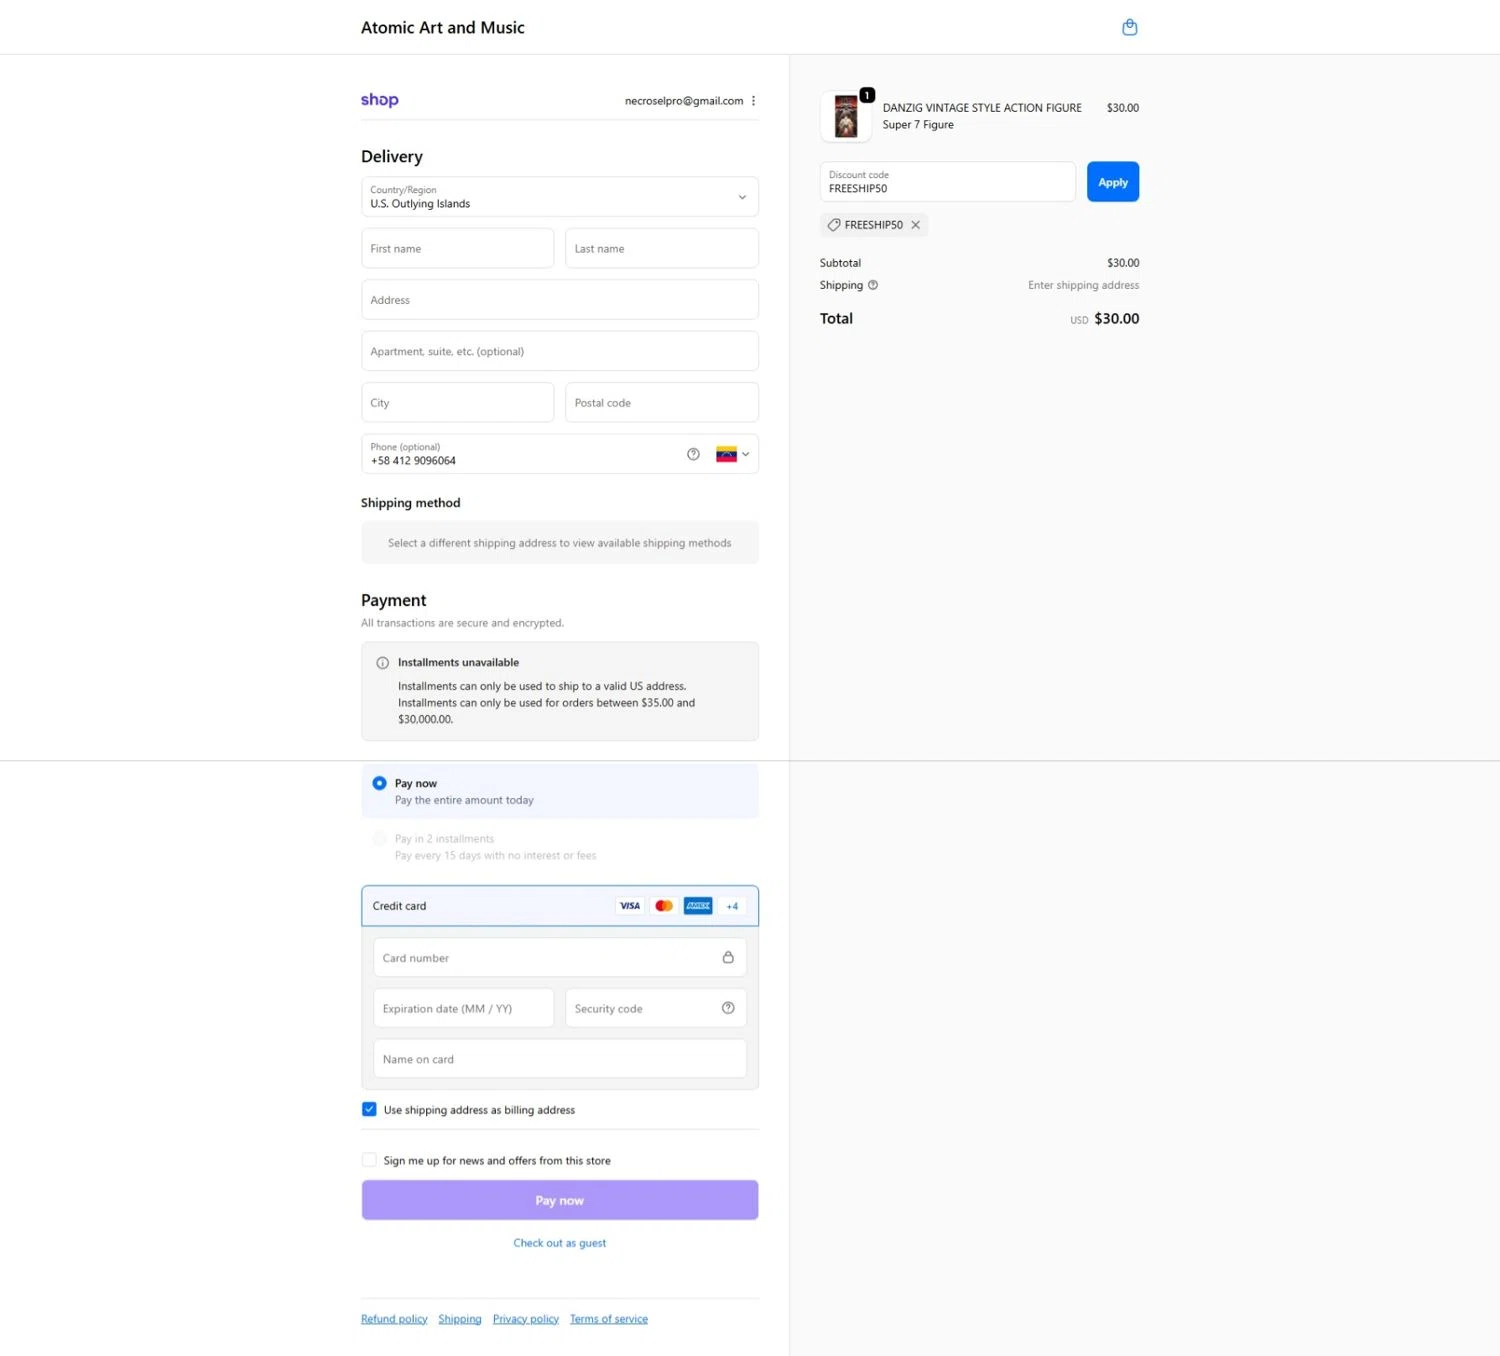The height and width of the screenshot is (1356, 1500).
Task: Remove the FREESHIP50 discount tag
Action: [915, 225]
